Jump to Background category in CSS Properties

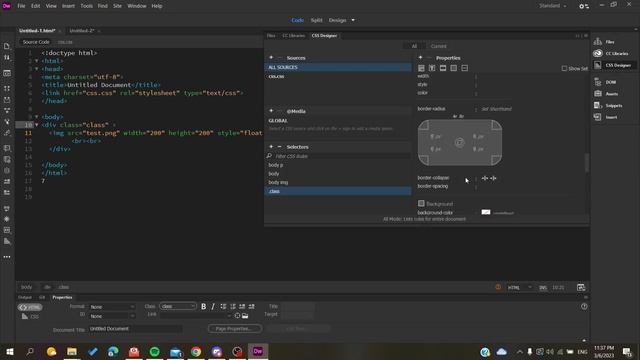point(453,68)
